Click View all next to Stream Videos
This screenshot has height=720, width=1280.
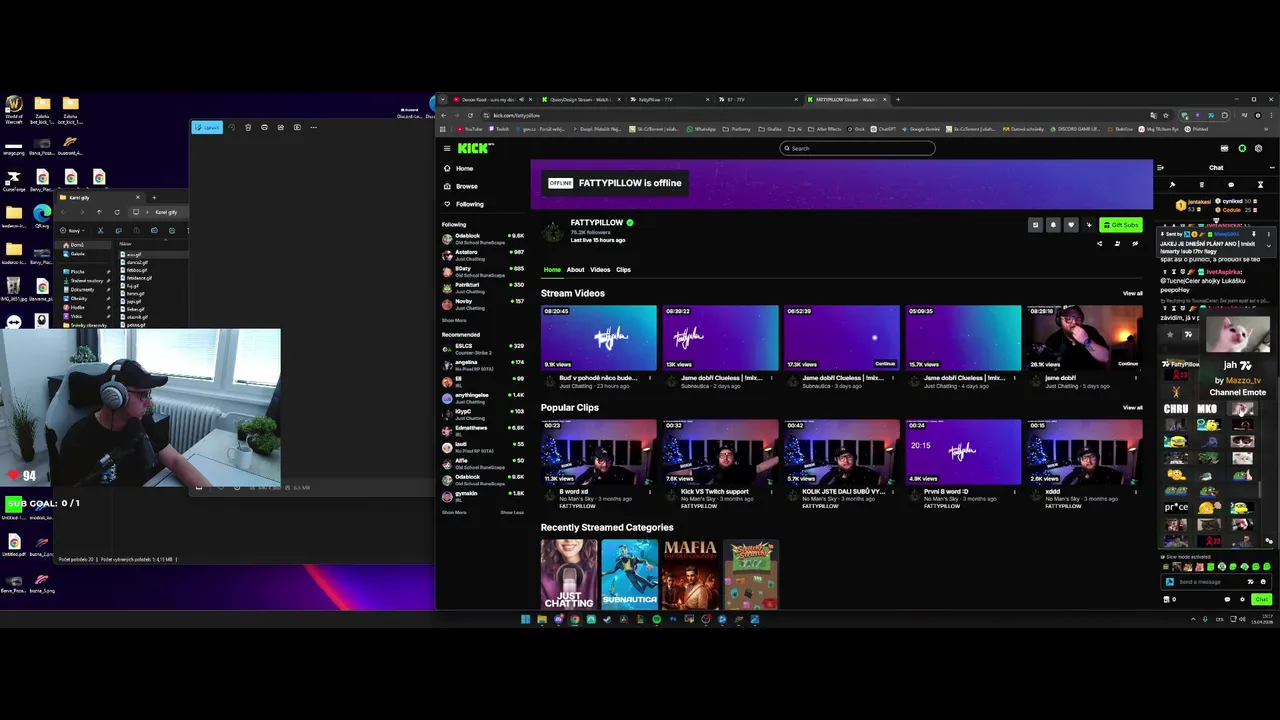pos(1132,293)
